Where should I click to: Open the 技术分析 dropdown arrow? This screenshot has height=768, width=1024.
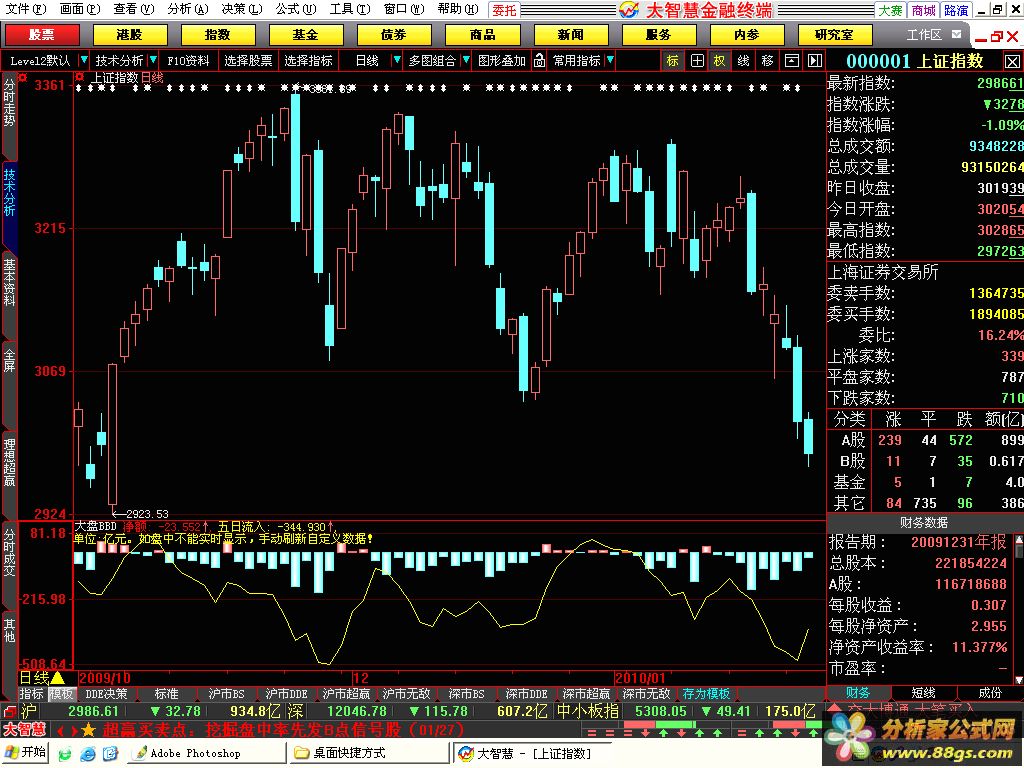[153, 60]
